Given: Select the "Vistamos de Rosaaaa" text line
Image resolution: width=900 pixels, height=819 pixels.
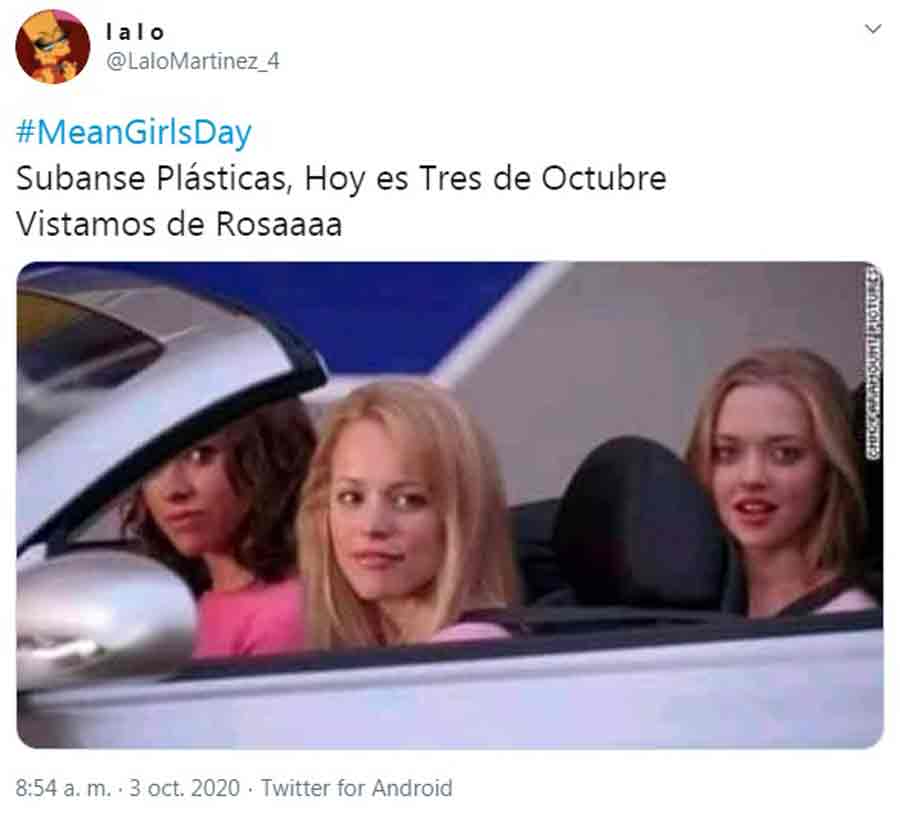Looking at the screenshot, I should coord(179,223).
